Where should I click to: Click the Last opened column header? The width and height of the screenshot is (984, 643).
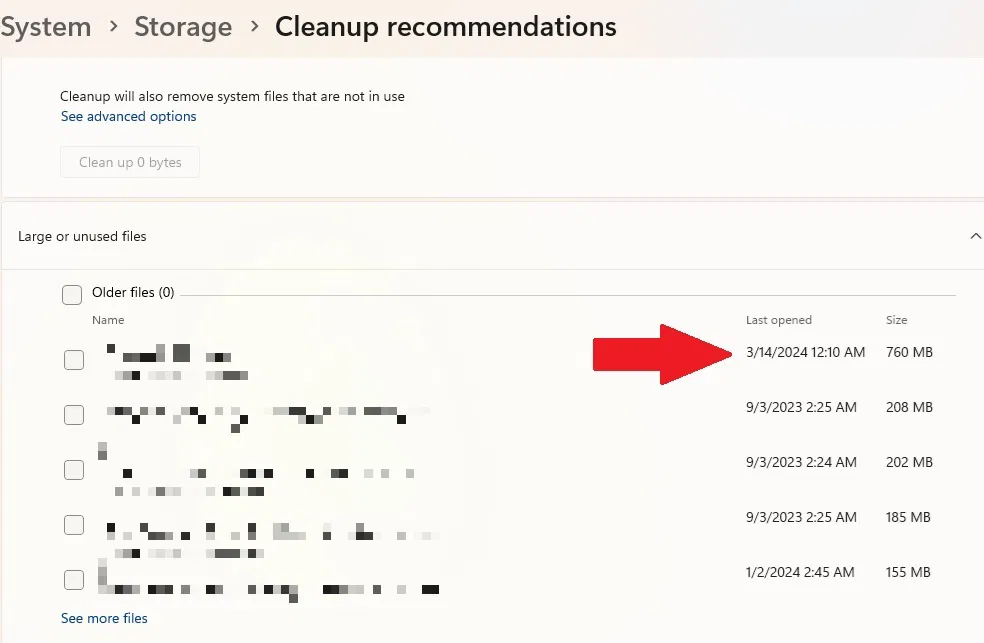779,321
